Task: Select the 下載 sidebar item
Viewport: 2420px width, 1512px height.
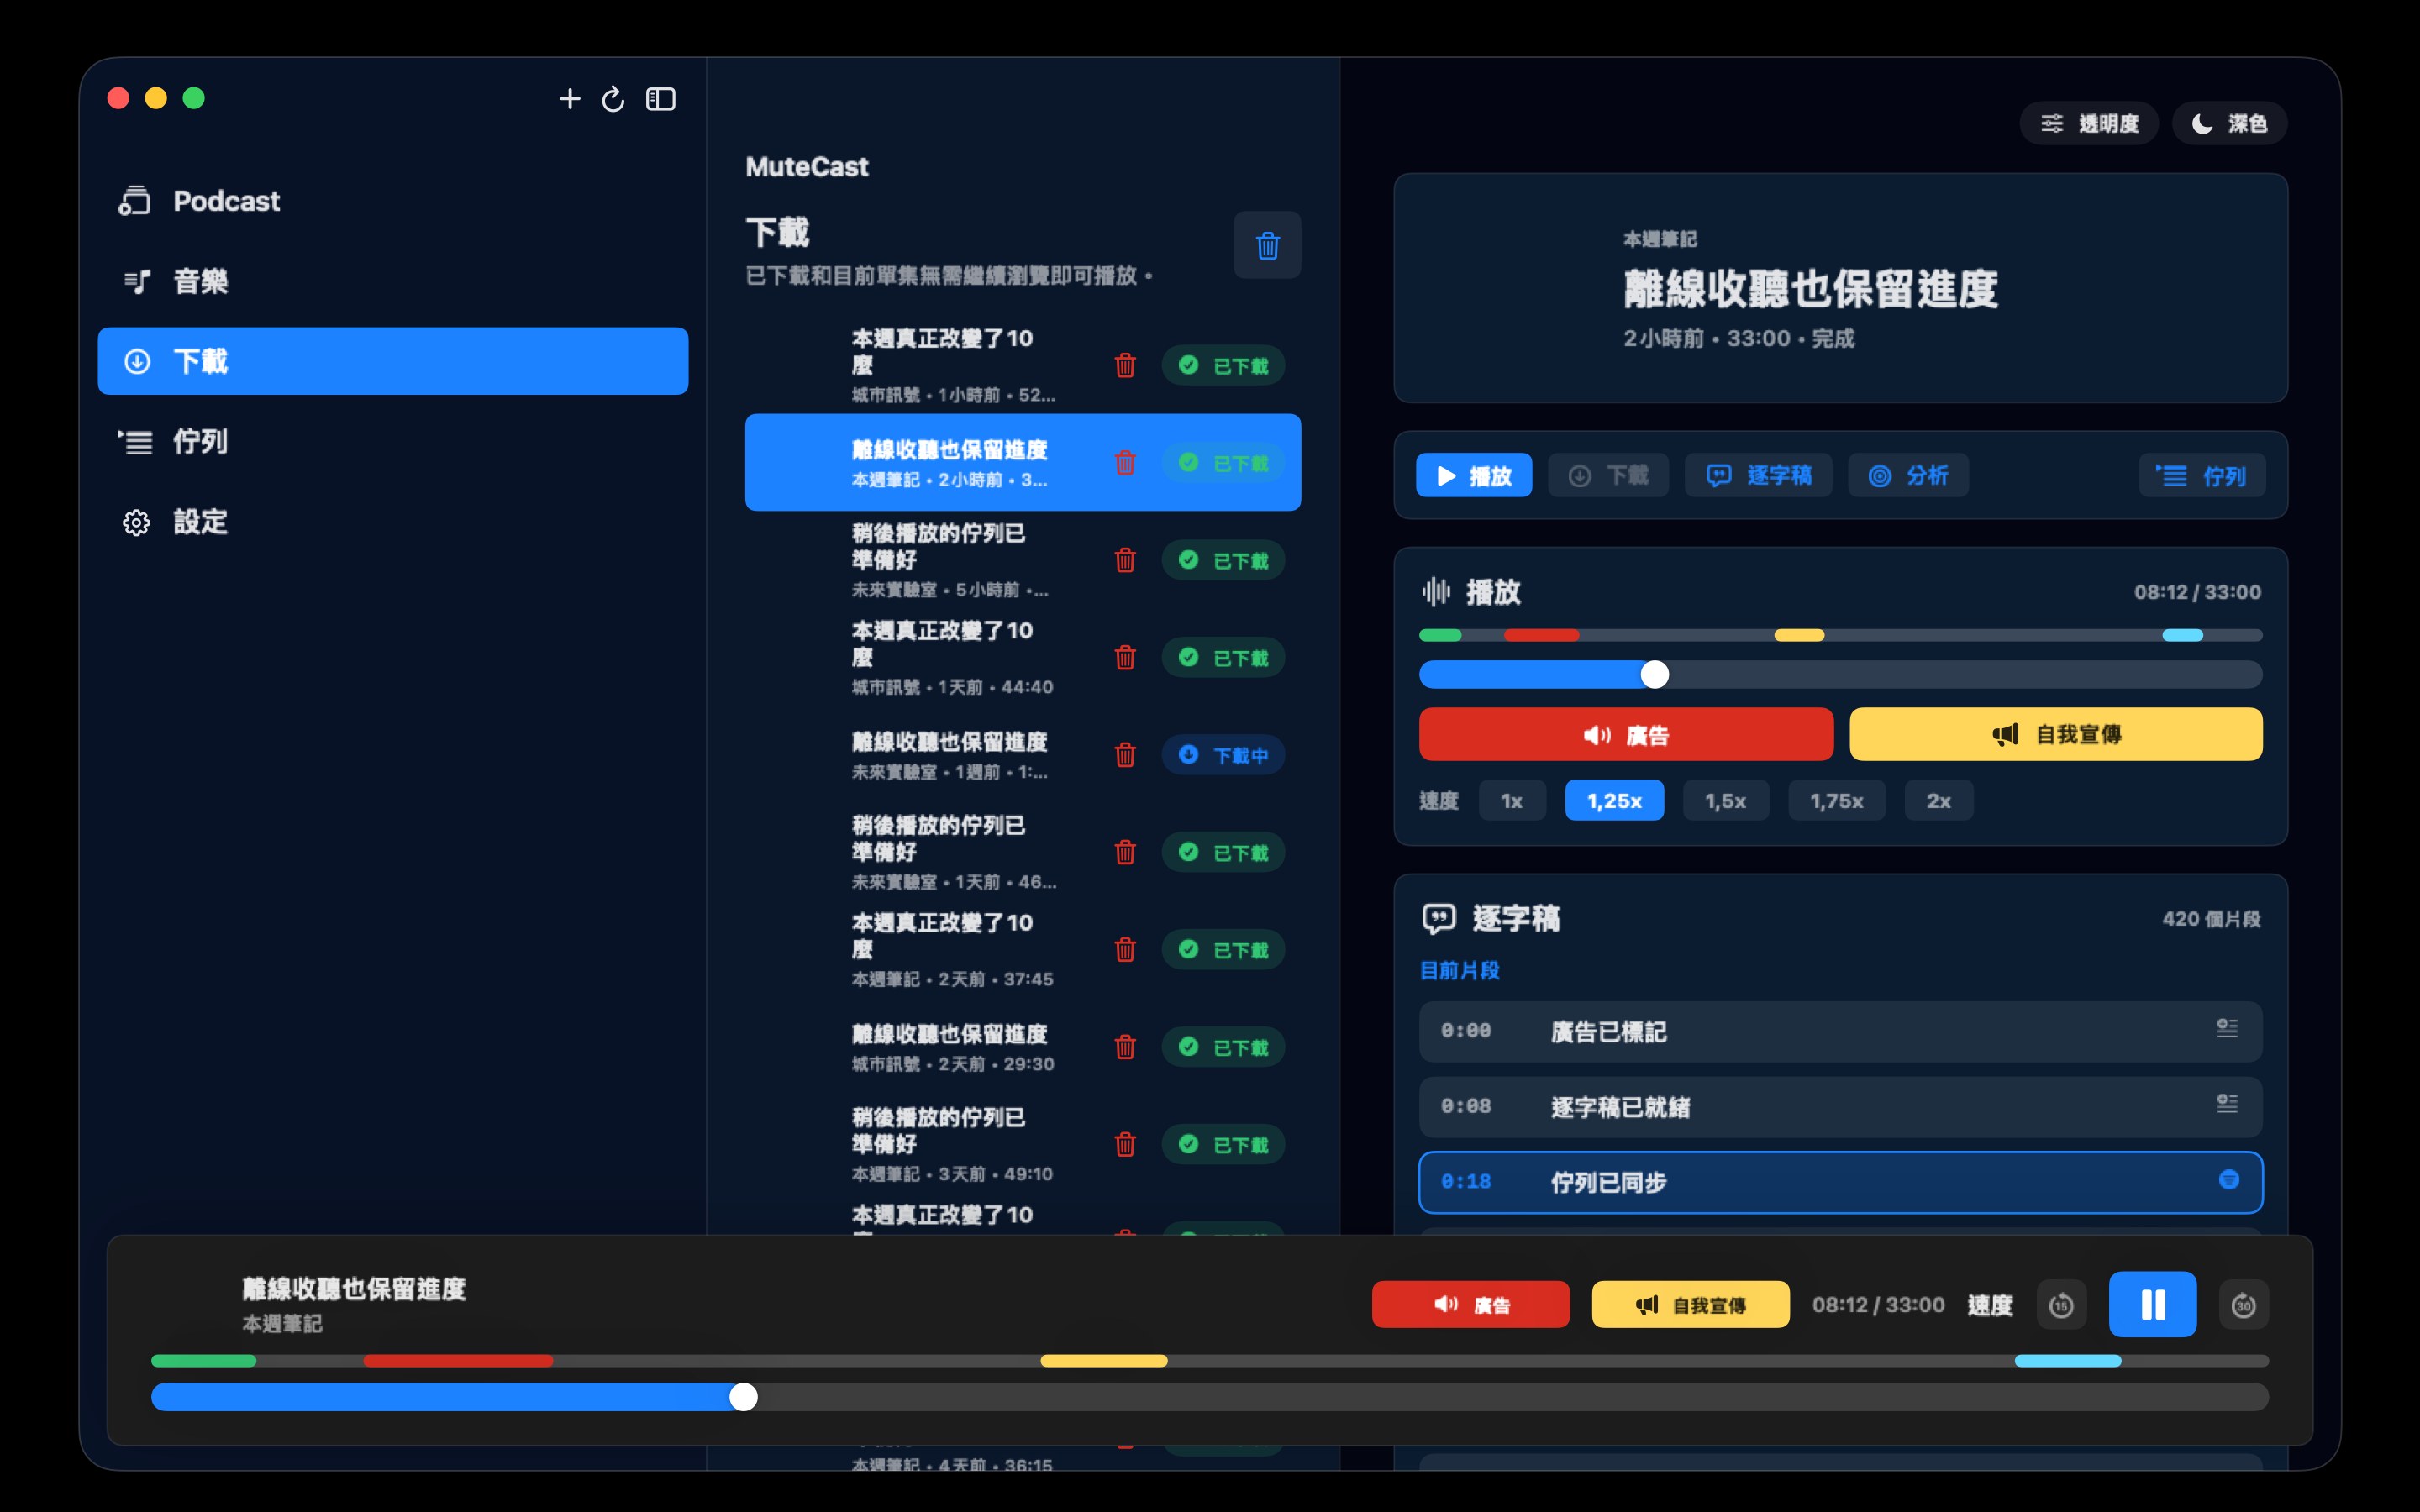Action: coord(393,361)
